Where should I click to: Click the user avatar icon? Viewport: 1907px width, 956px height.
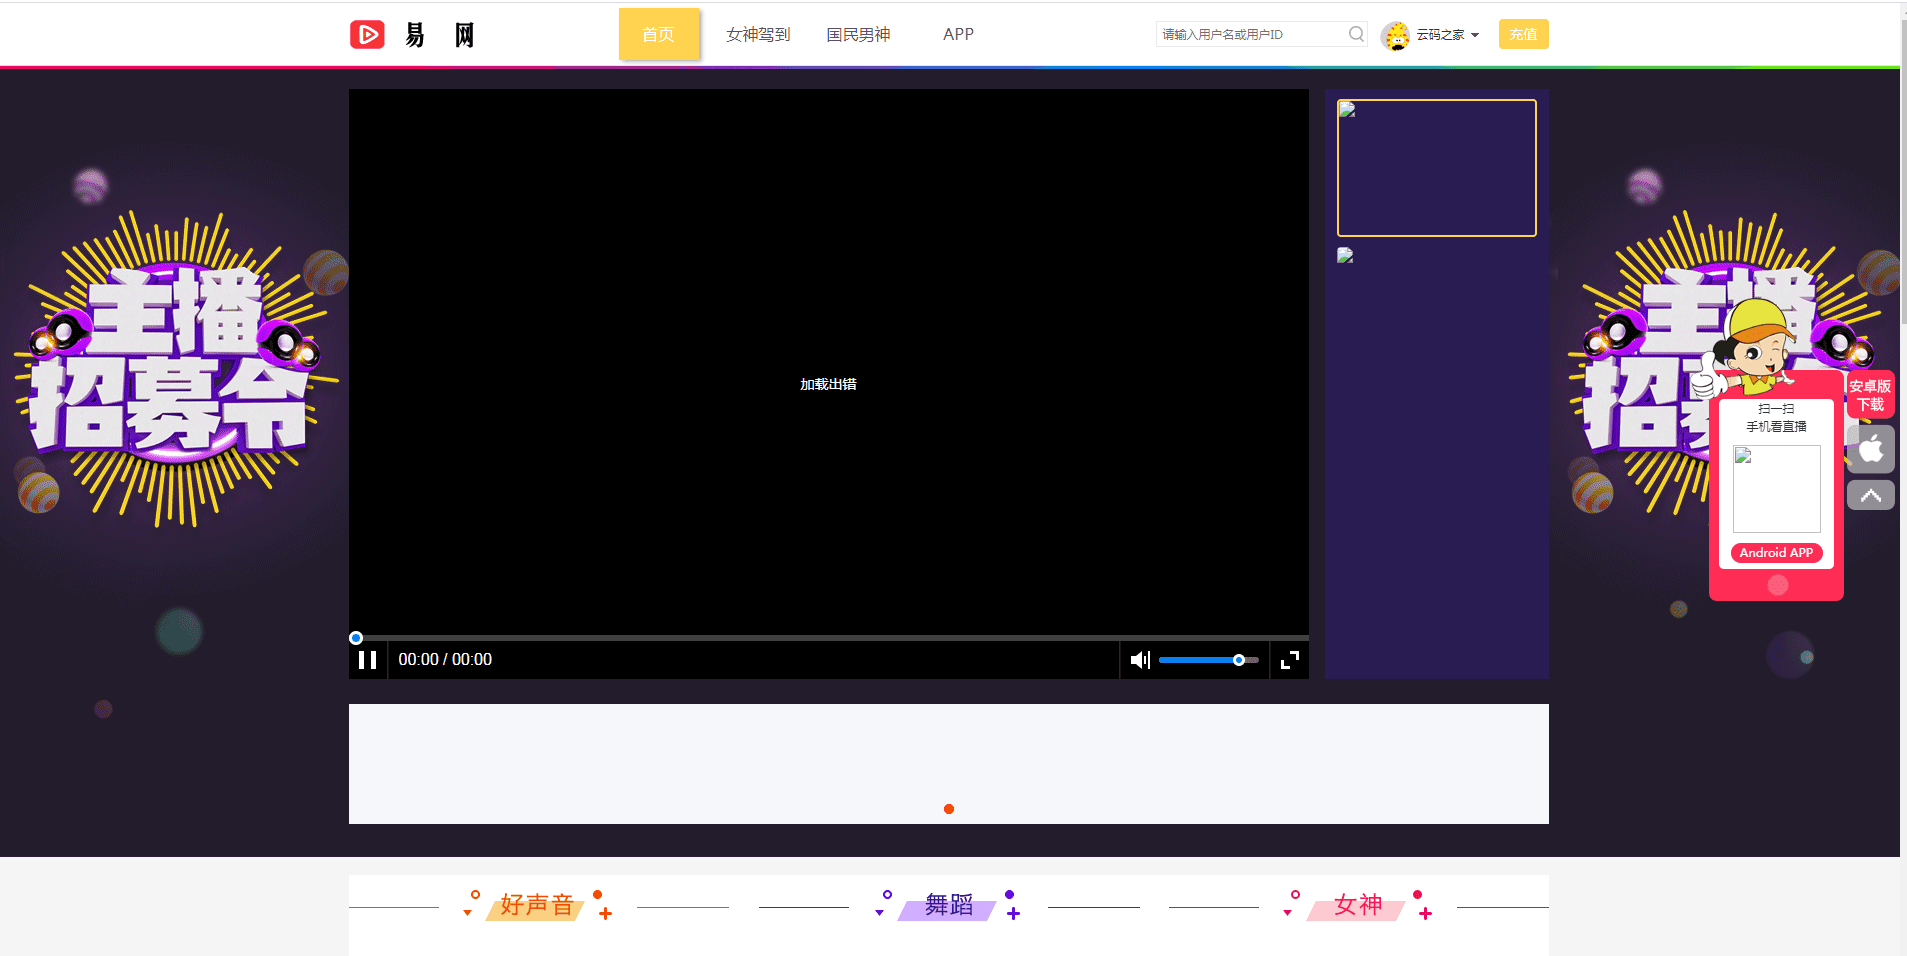click(x=1395, y=35)
